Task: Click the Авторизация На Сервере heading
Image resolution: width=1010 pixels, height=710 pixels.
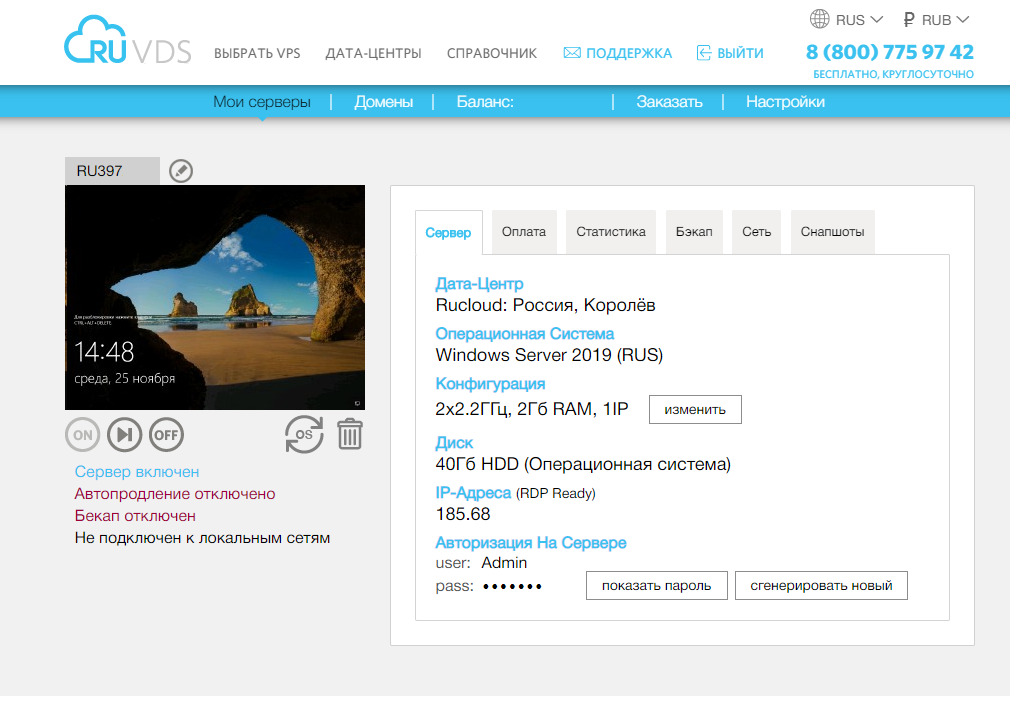Action: (531, 542)
